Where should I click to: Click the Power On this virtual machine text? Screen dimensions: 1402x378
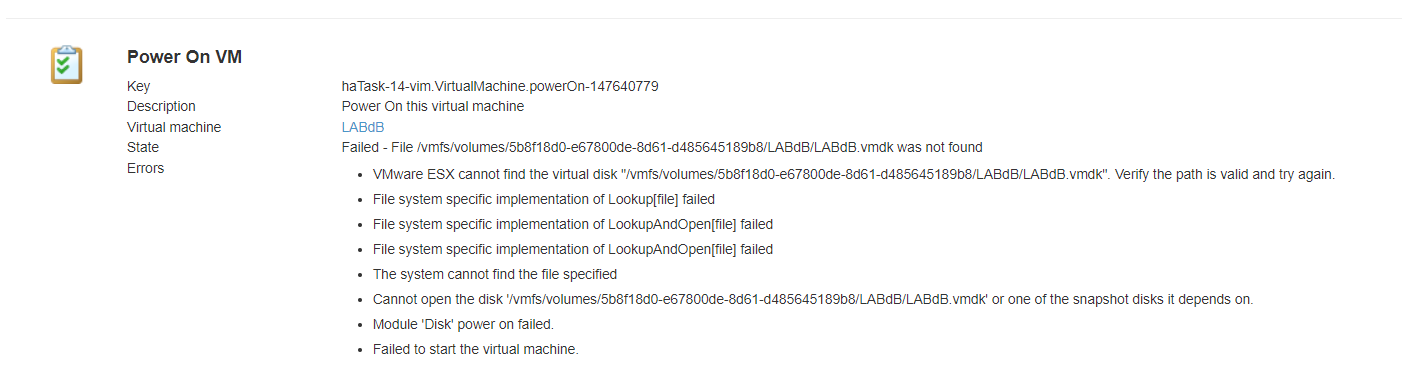433,106
